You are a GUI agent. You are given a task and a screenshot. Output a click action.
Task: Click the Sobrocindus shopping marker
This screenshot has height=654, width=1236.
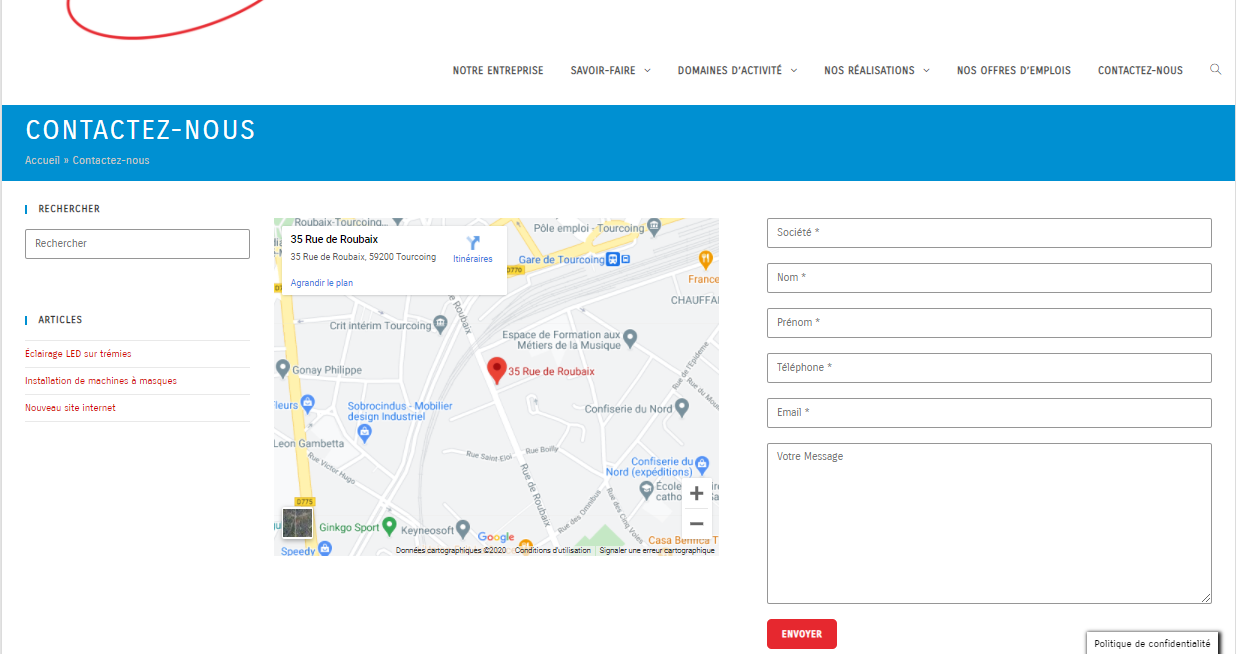pos(364,433)
